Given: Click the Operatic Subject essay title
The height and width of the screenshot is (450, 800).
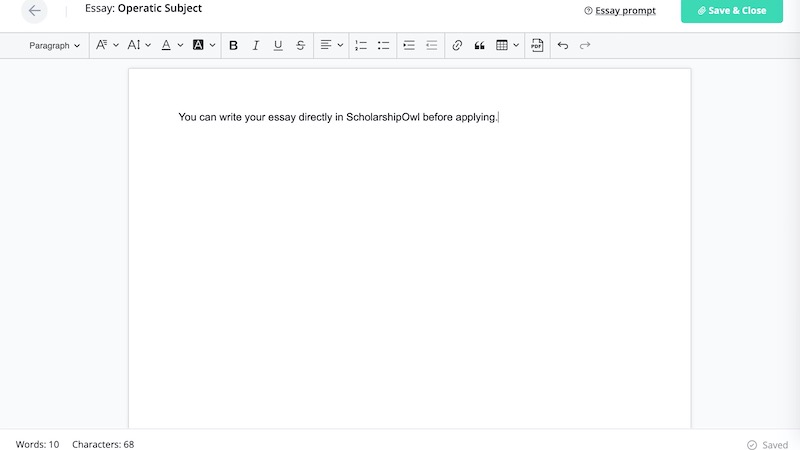Looking at the screenshot, I should tap(160, 8).
